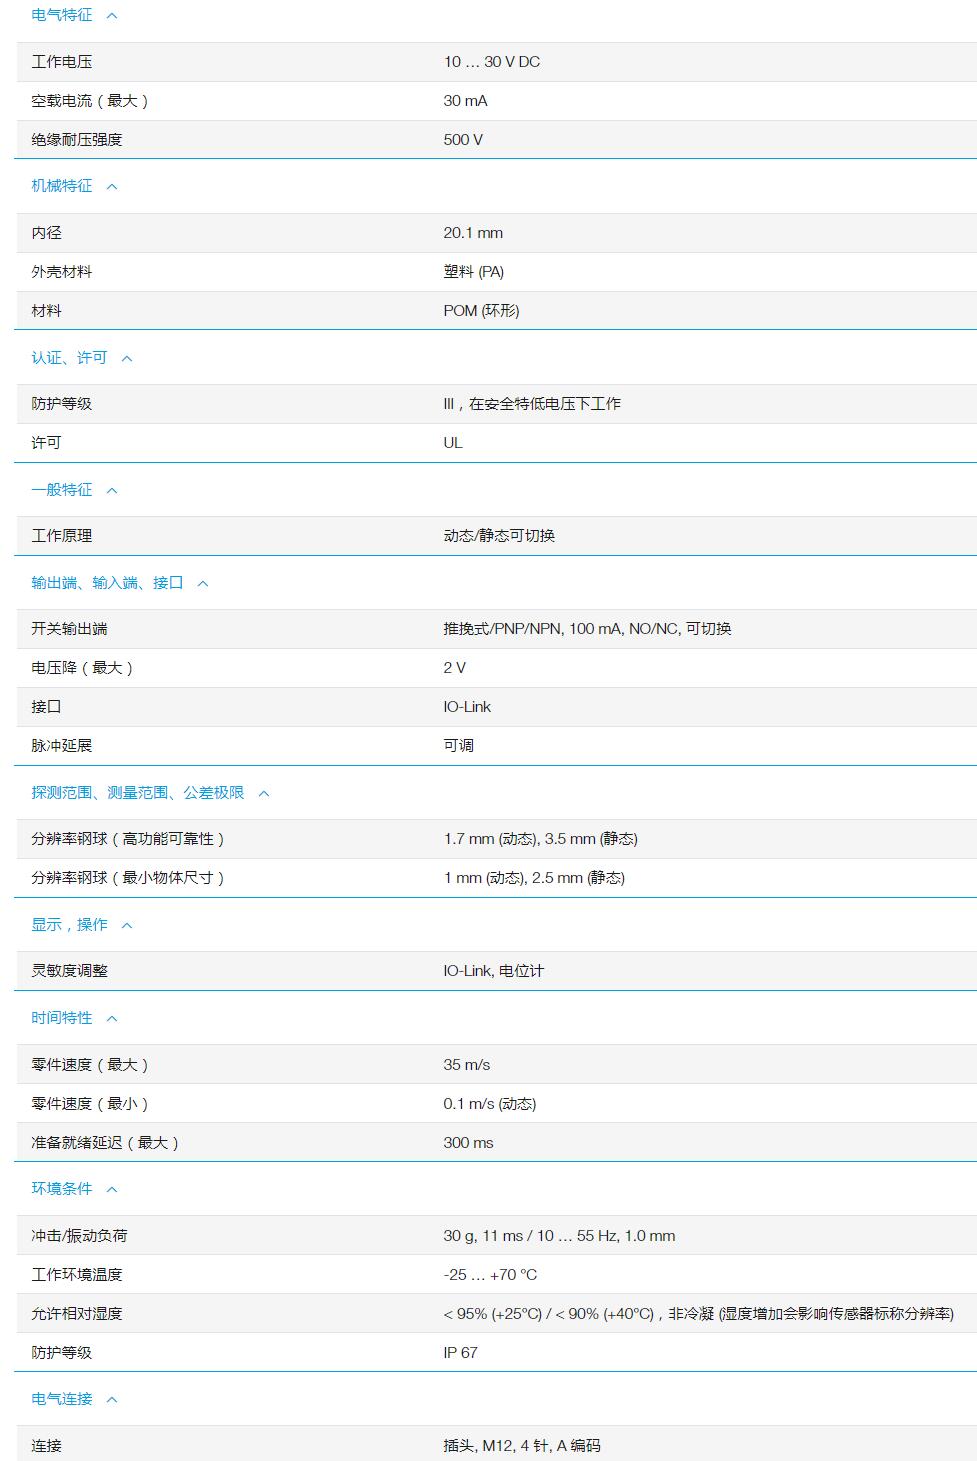This screenshot has width=977, height=1461.
Task: Collapse the 探测范围、测量范围、公差极限 section
Action: (x=263, y=792)
